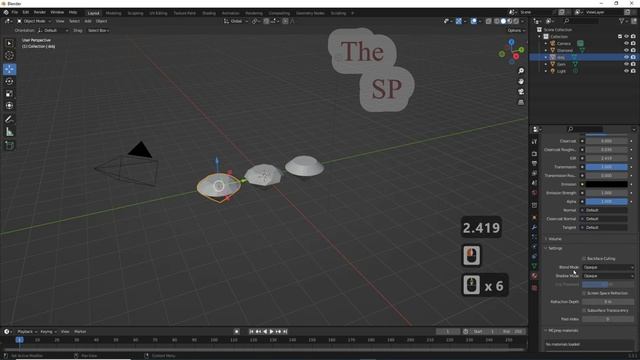This screenshot has width=640, height=360.
Task: Open the File menu
Action: (15, 13)
